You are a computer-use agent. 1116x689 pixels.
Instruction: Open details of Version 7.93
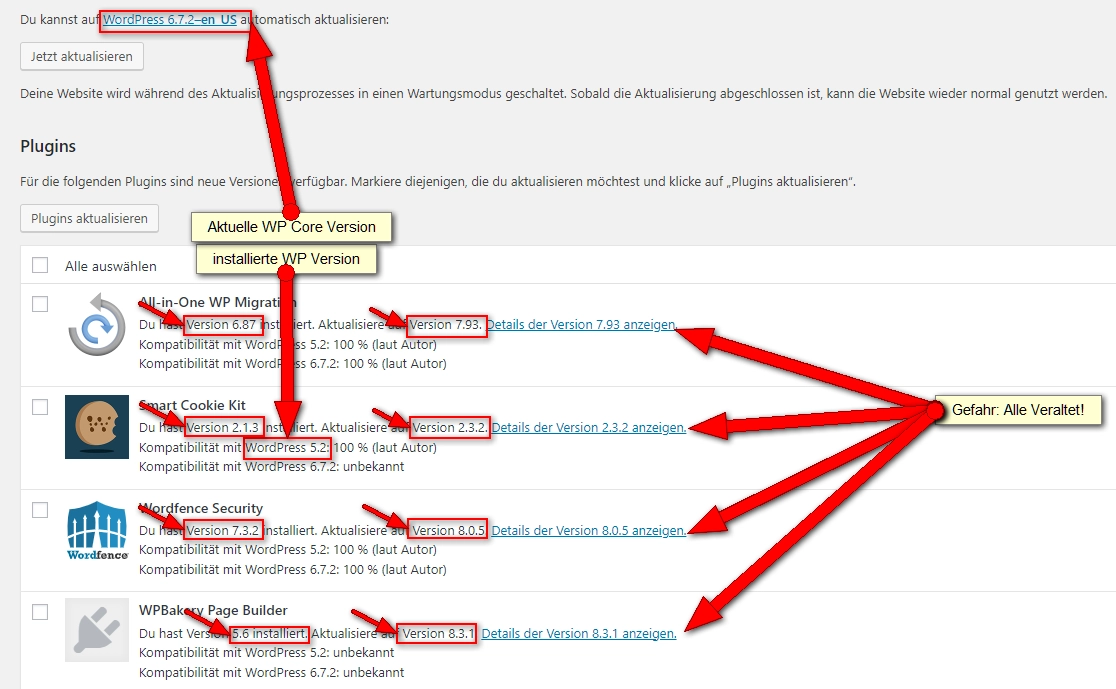point(581,325)
